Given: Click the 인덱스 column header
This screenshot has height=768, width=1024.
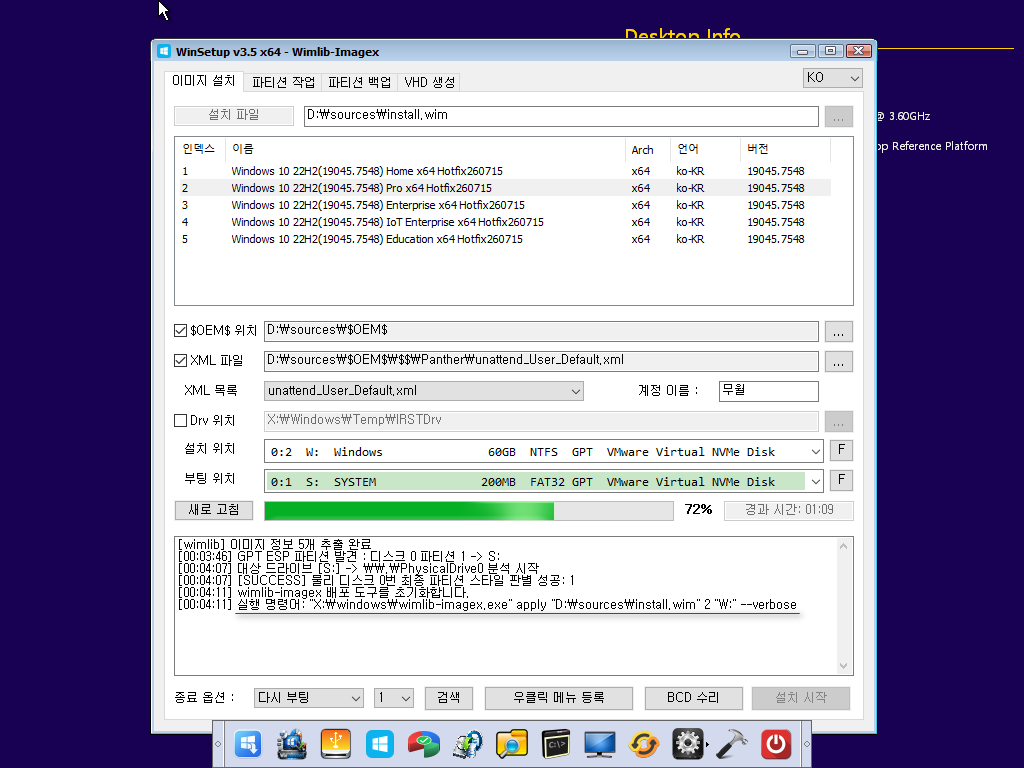Looking at the screenshot, I should [x=201, y=150].
